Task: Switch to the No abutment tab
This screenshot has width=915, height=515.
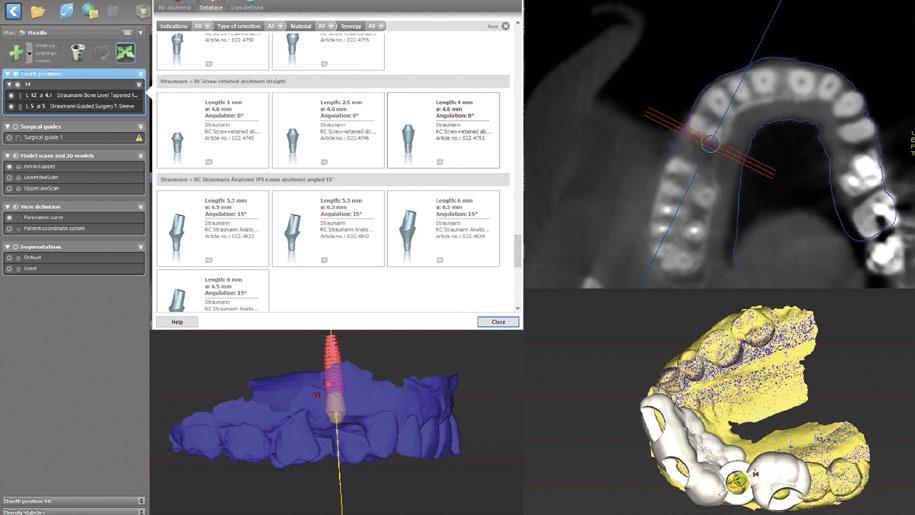Action: (x=174, y=8)
